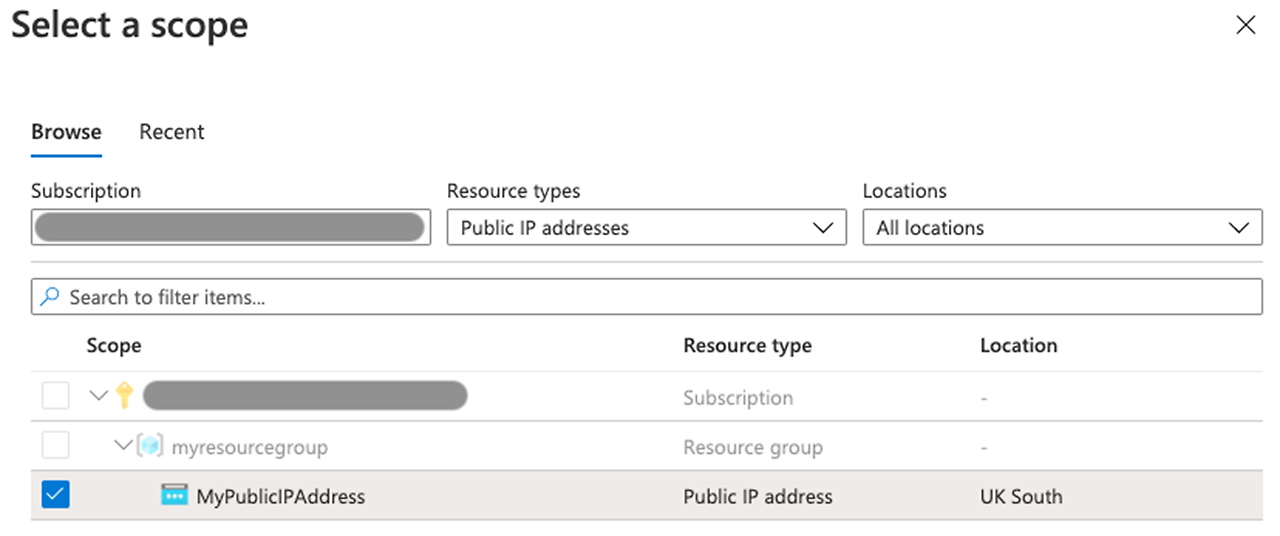Click the Resource group type cell
Image resolution: width=1280 pixels, height=536 pixels.
(753, 447)
